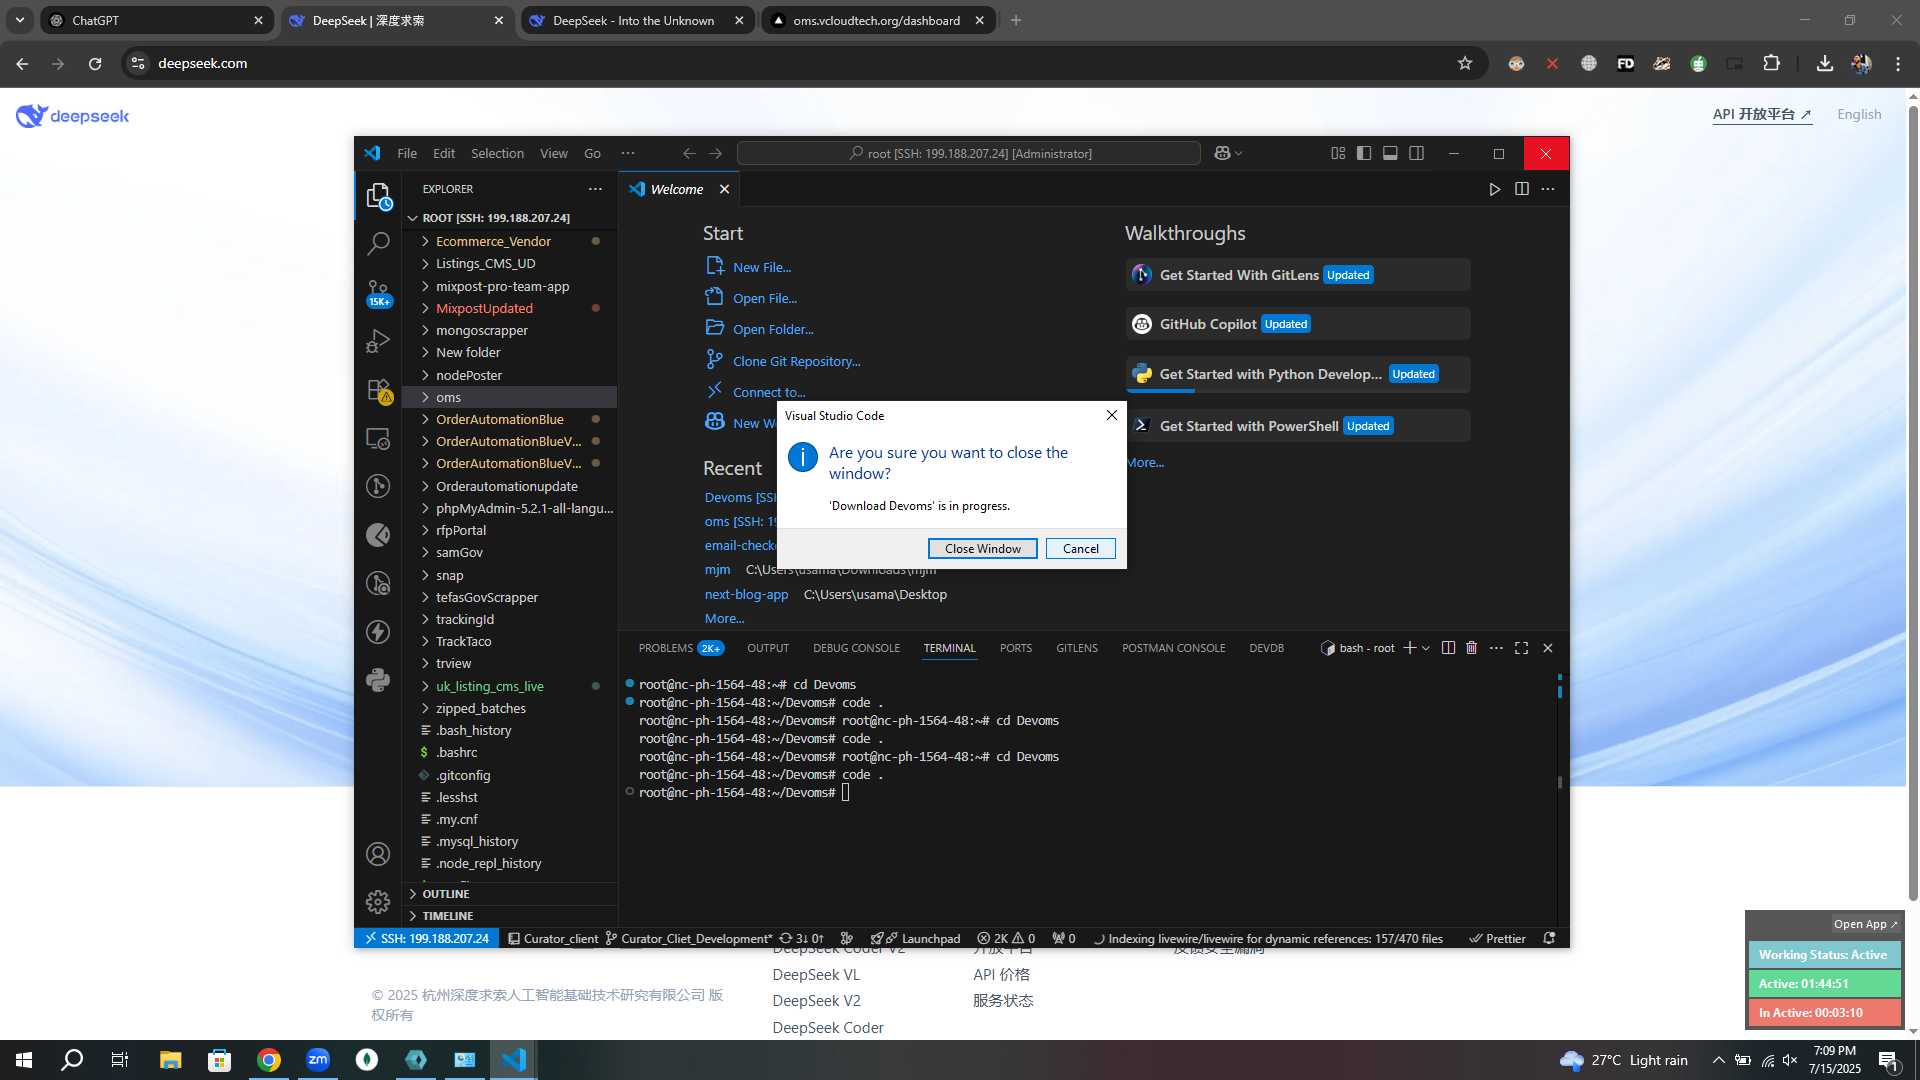1920x1080 pixels.
Task: Open new terminal profile dropdown arrow
Action: 1426,648
